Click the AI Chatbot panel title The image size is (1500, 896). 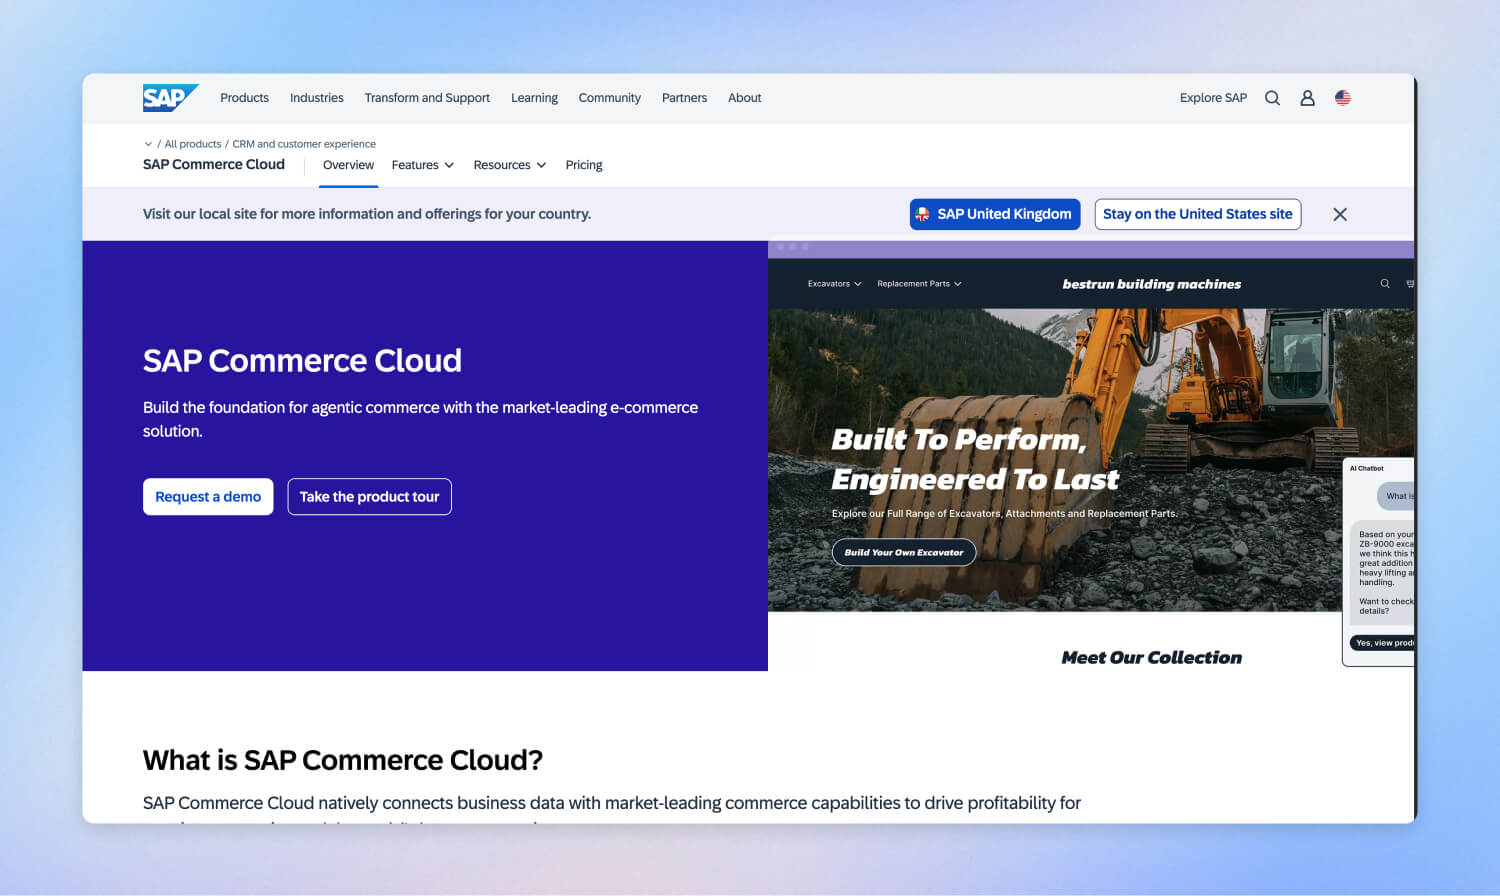tap(1367, 468)
